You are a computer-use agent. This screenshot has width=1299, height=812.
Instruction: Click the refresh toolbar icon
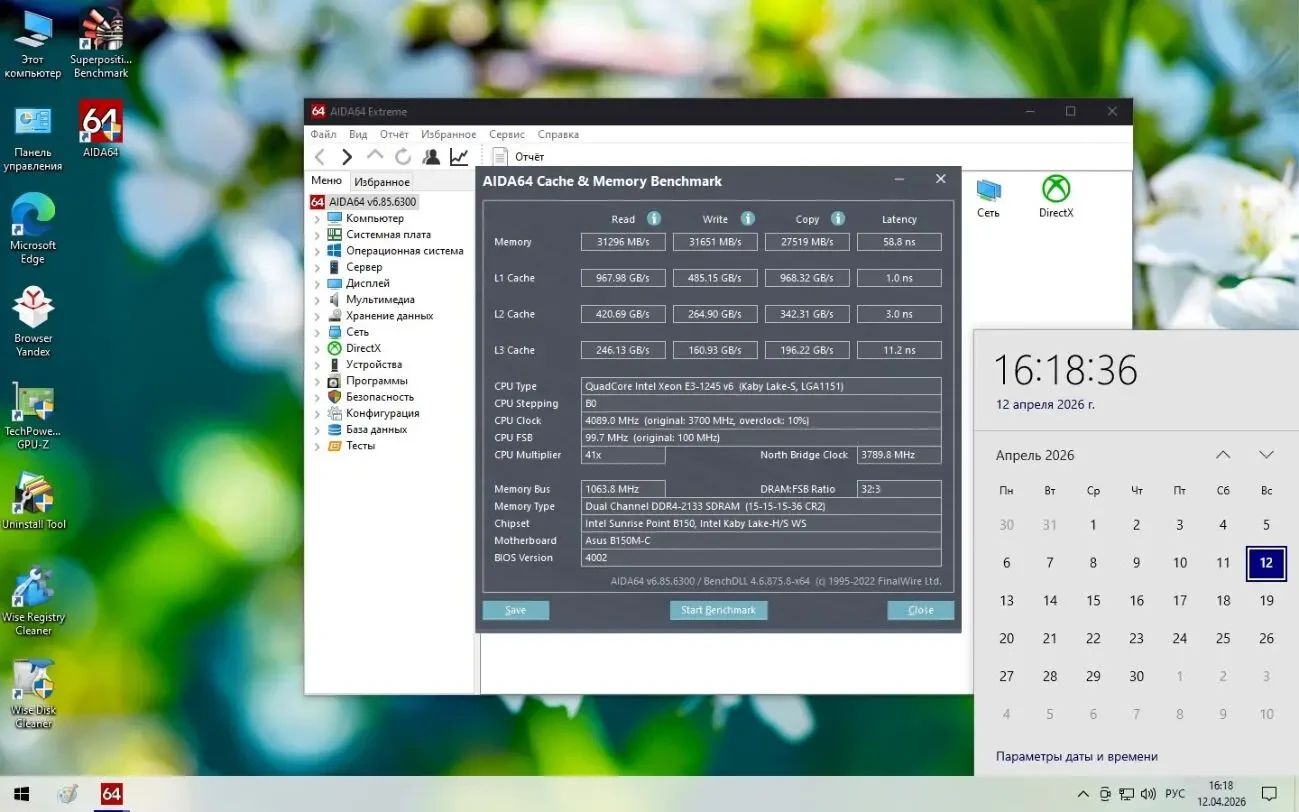click(x=403, y=156)
